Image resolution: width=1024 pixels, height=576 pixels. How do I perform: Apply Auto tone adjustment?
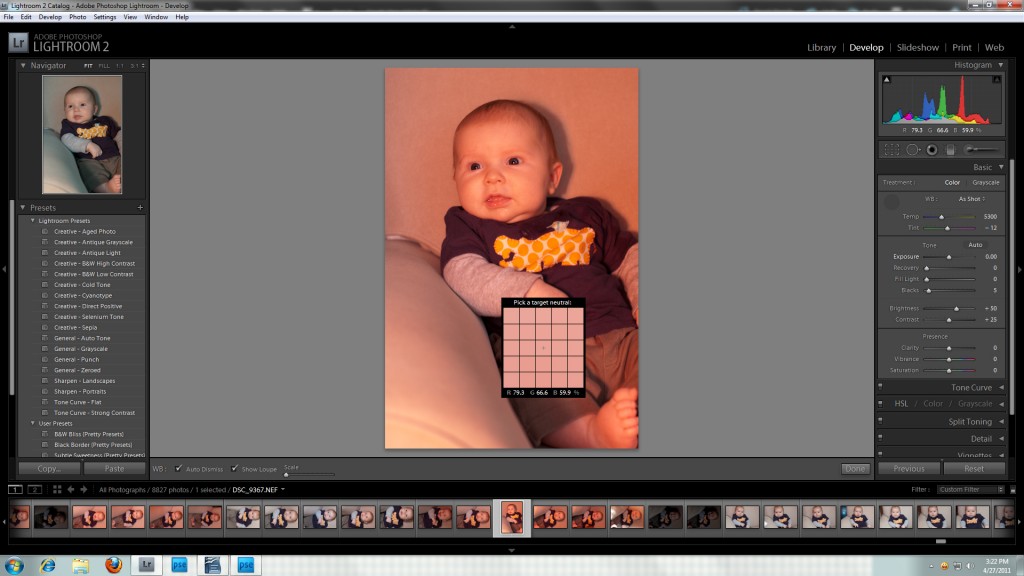pyautogui.click(x=975, y=245)
